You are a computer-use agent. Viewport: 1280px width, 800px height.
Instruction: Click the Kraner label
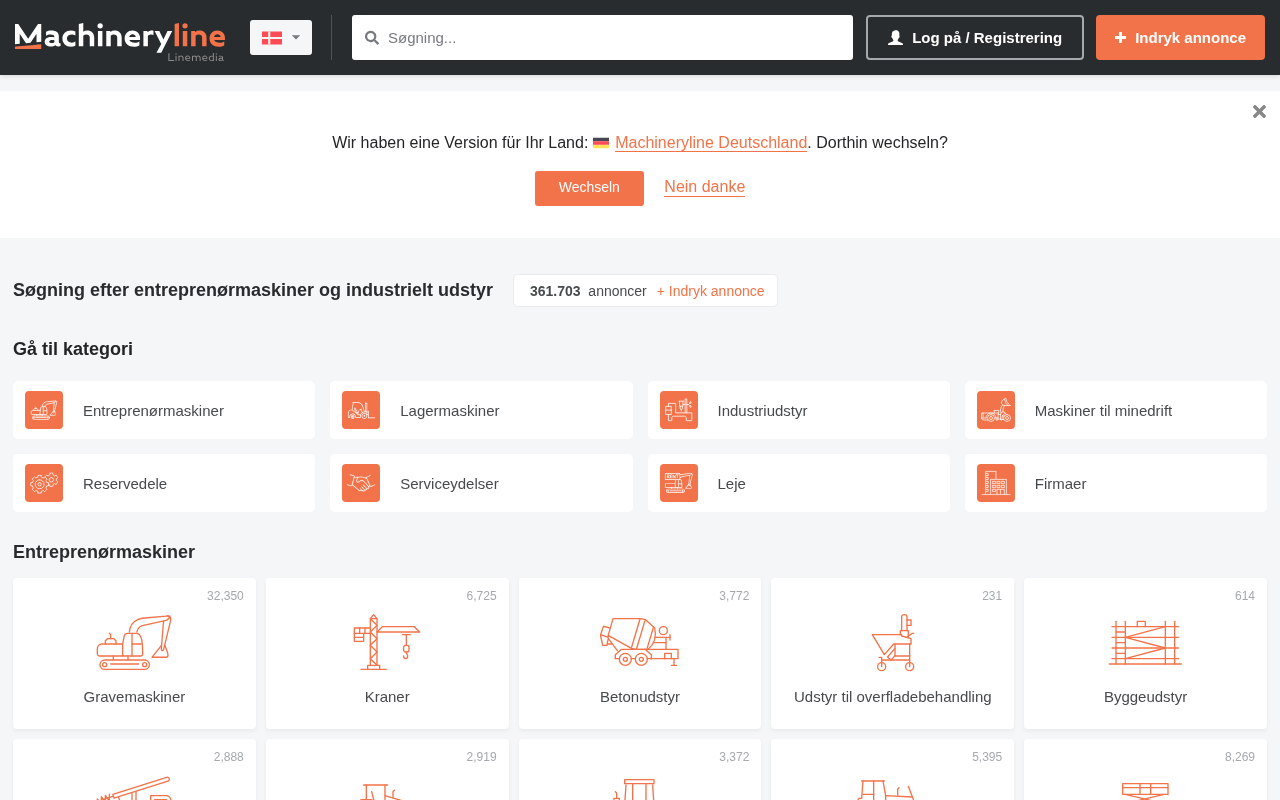click(x=387, y=697)
